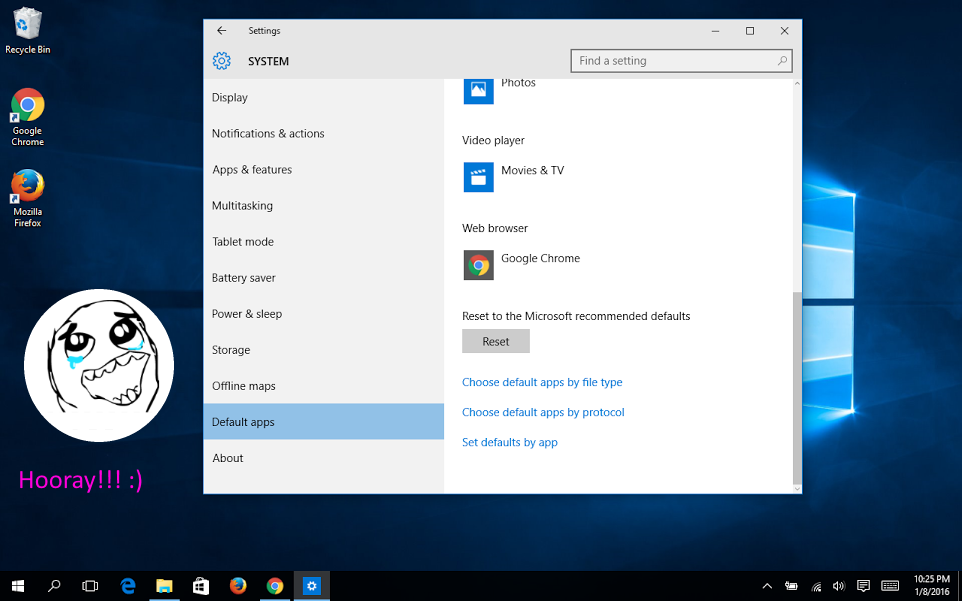962x601 pixels.
Task: Click the Reset defaults button
Action: (496, 342)
